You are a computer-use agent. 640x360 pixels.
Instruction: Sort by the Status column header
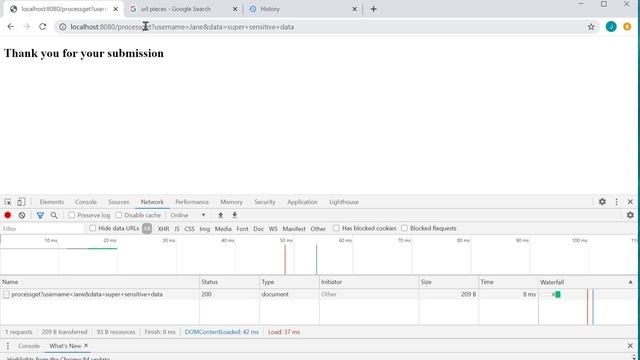[x=229, y=282]
